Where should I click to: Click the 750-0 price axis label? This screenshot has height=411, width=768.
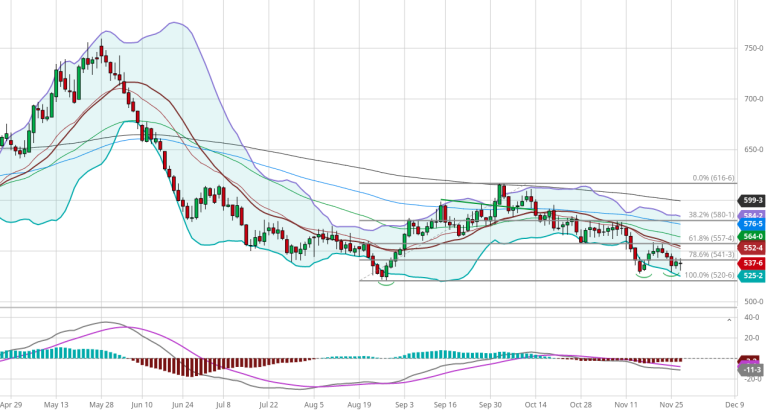point(753,48)
